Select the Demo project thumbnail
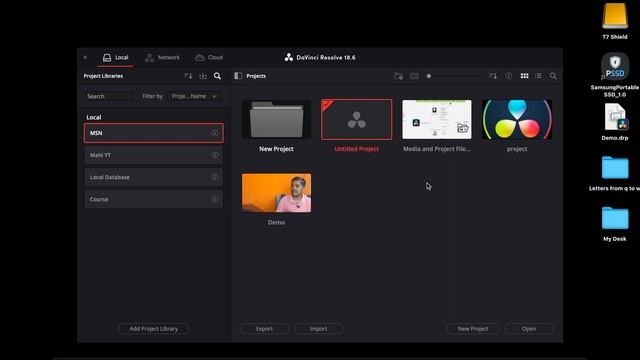 tap(276, 193)
